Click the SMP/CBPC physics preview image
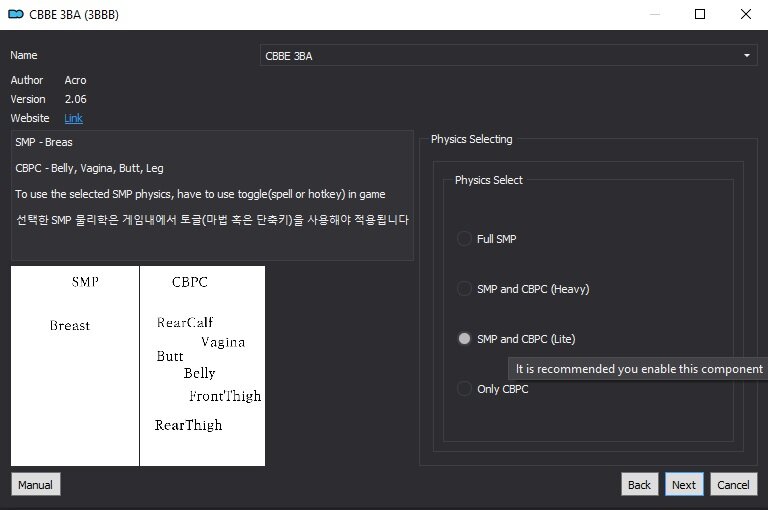The width and height of the screenshot is (768, 510). click(138, 366)
